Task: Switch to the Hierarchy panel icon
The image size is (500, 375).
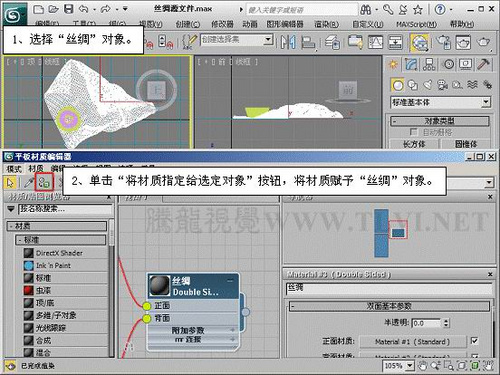Action: (429, 64)
